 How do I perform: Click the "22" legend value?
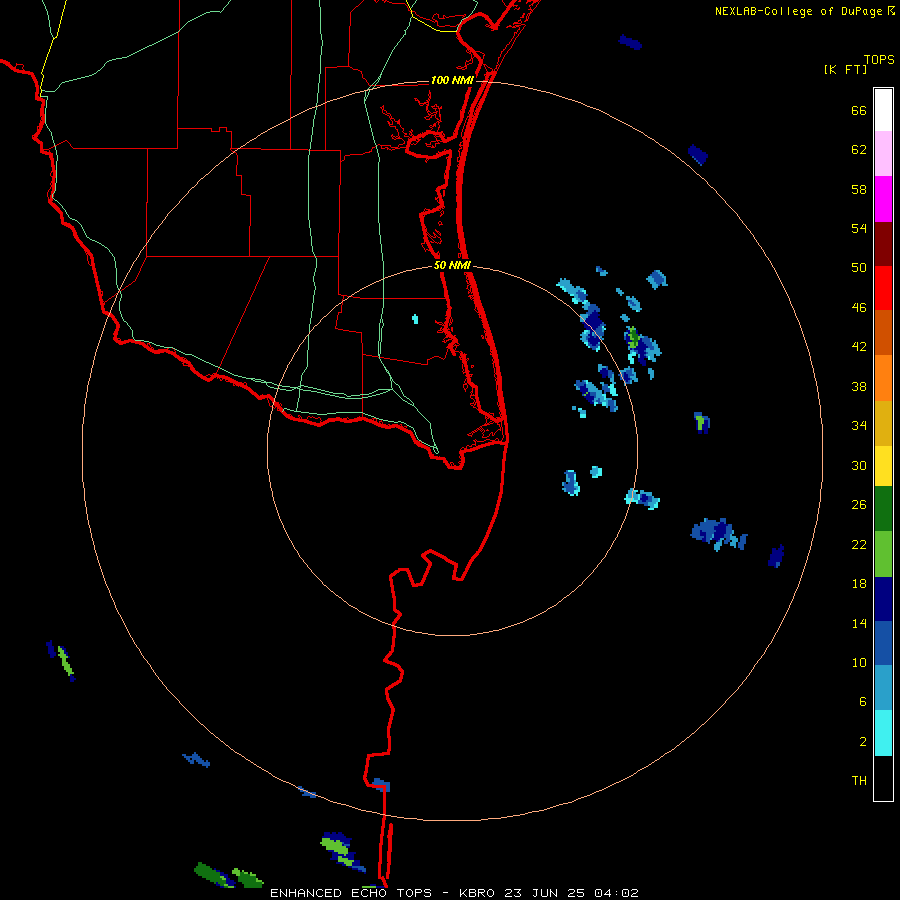tap(859, 545)
